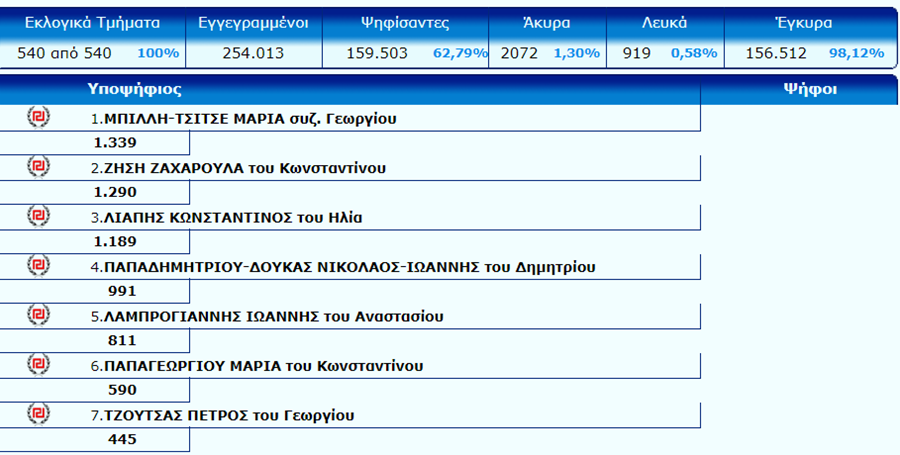Viewport: 900px width, 455px height.
Task: Click vote count 1.290
Action: [115, 192]
